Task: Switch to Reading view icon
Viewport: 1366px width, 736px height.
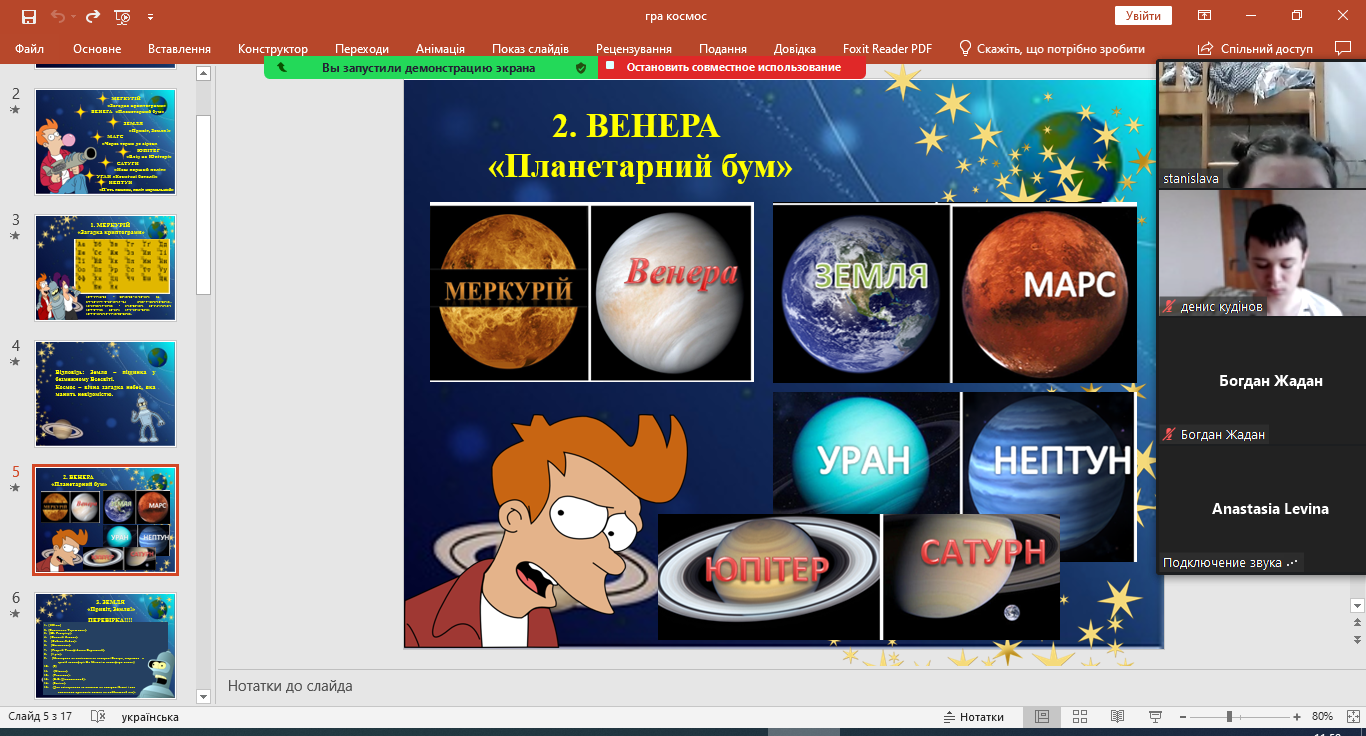Action: pyautogui.click(x=1118, y=717)
